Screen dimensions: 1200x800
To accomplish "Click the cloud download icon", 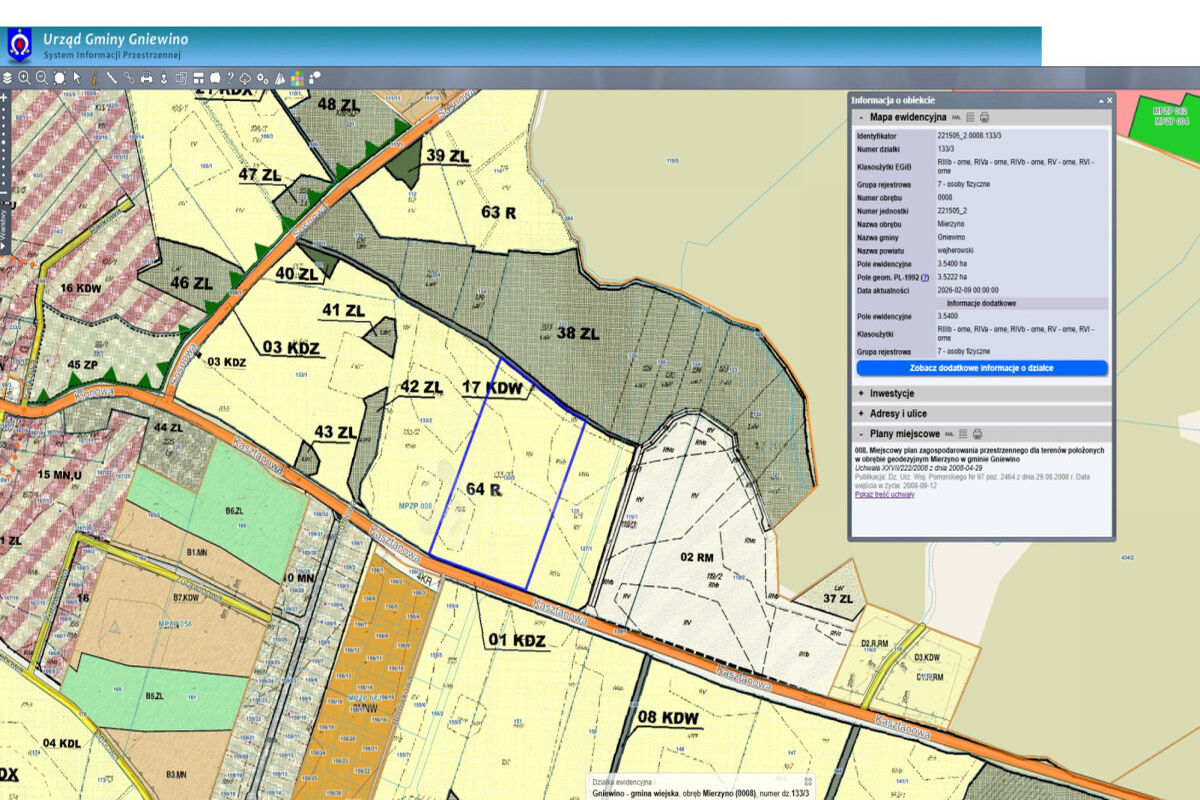I will 246,77.
